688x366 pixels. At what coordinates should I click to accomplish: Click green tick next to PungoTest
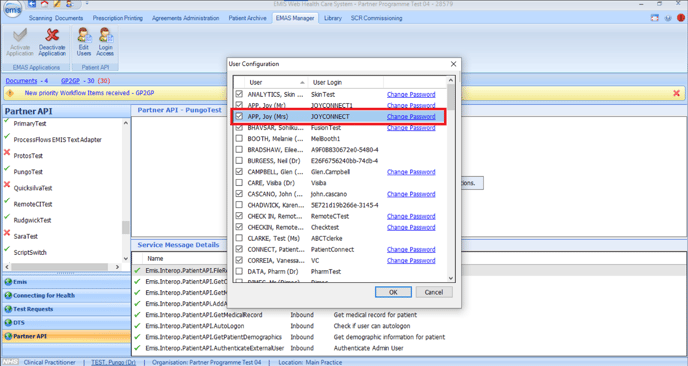coord(7,169)
